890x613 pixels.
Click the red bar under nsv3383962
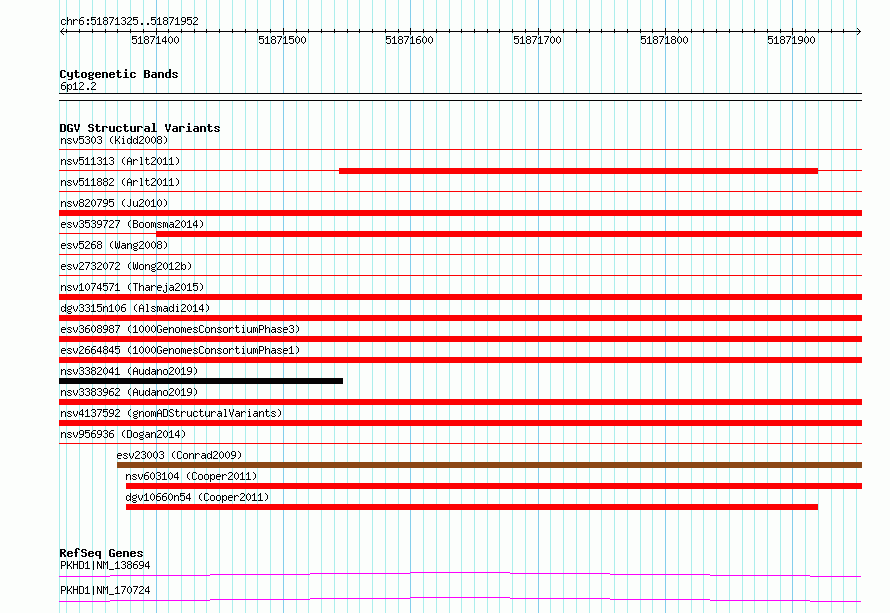(460, 402)
